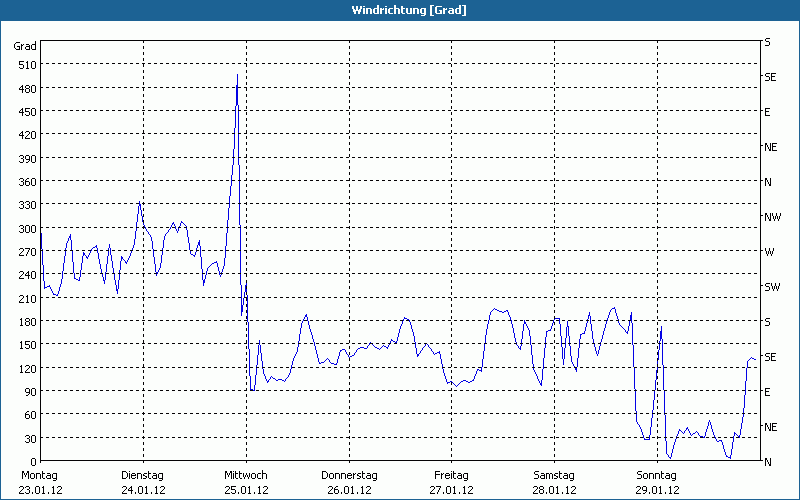
Task: Click the Montag day label
Action: pos(39,476)
